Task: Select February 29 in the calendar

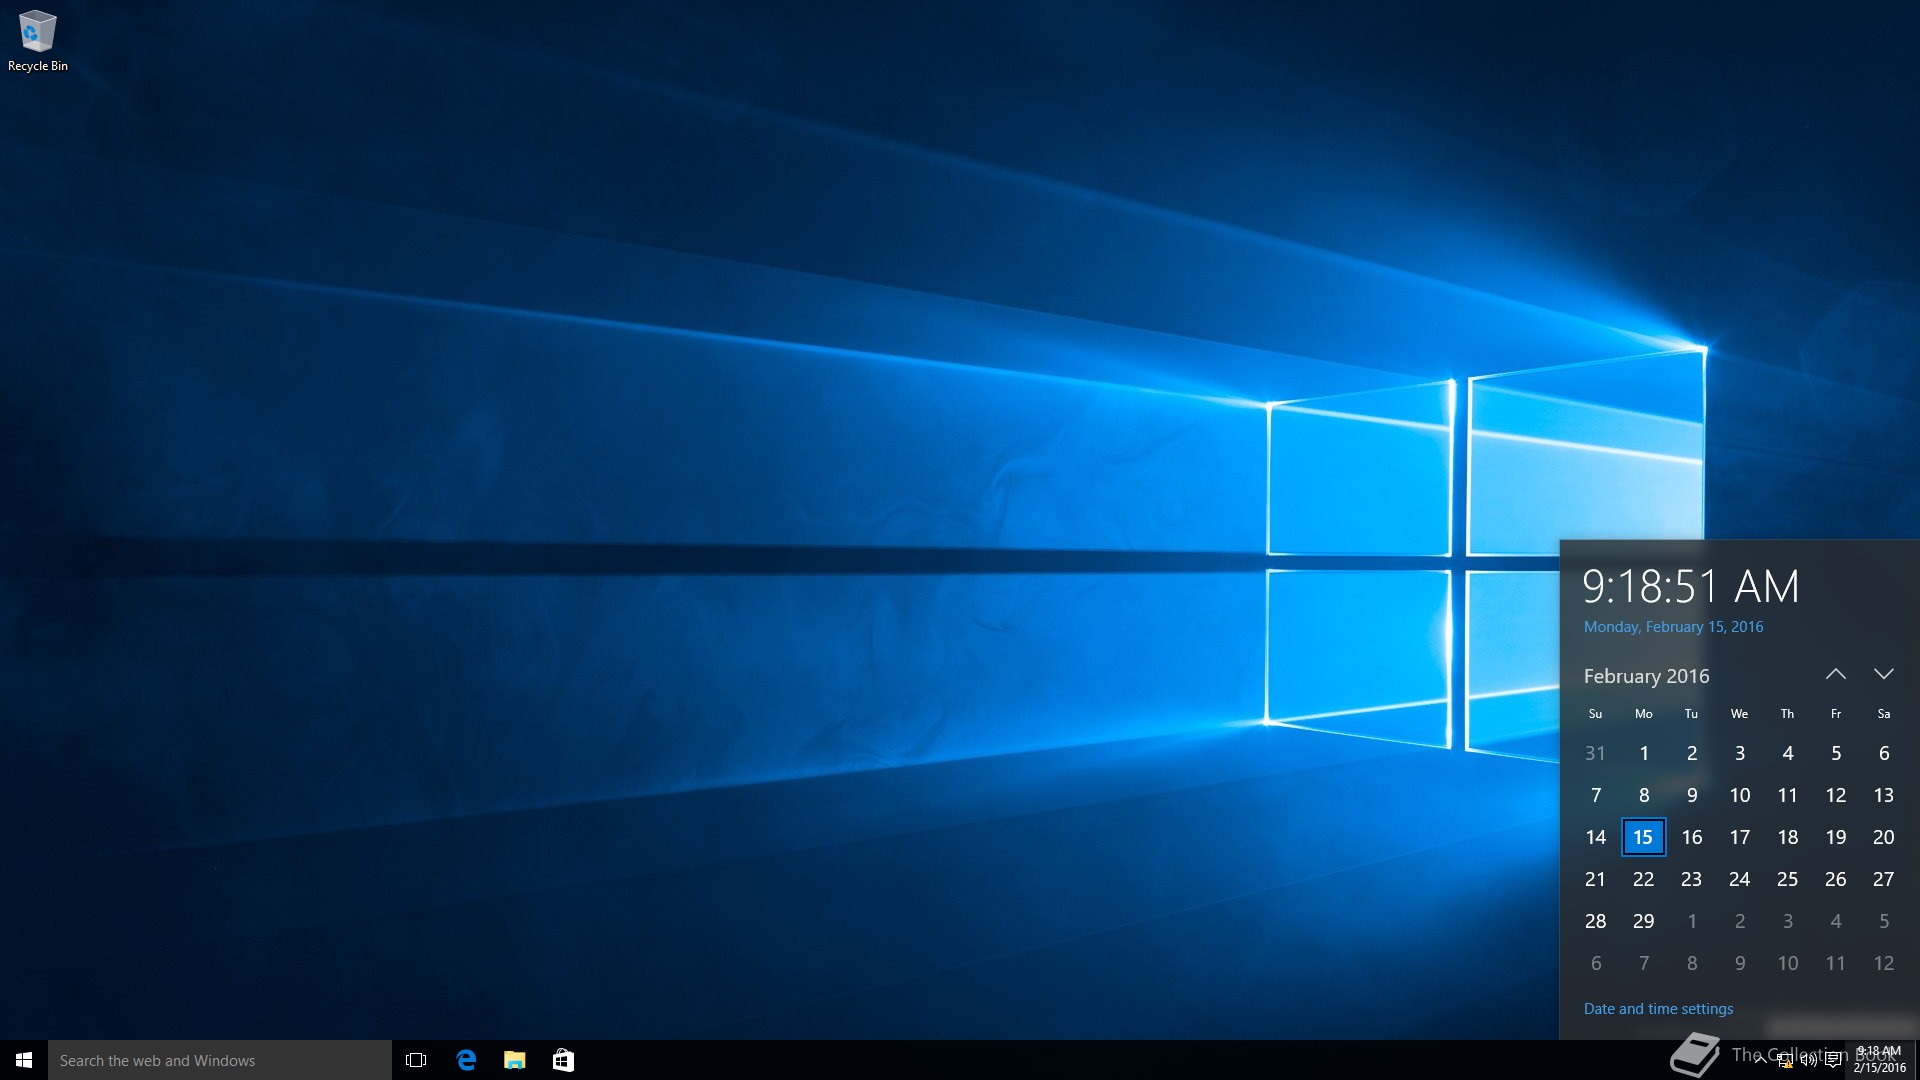Action: tap(1643, 921)
